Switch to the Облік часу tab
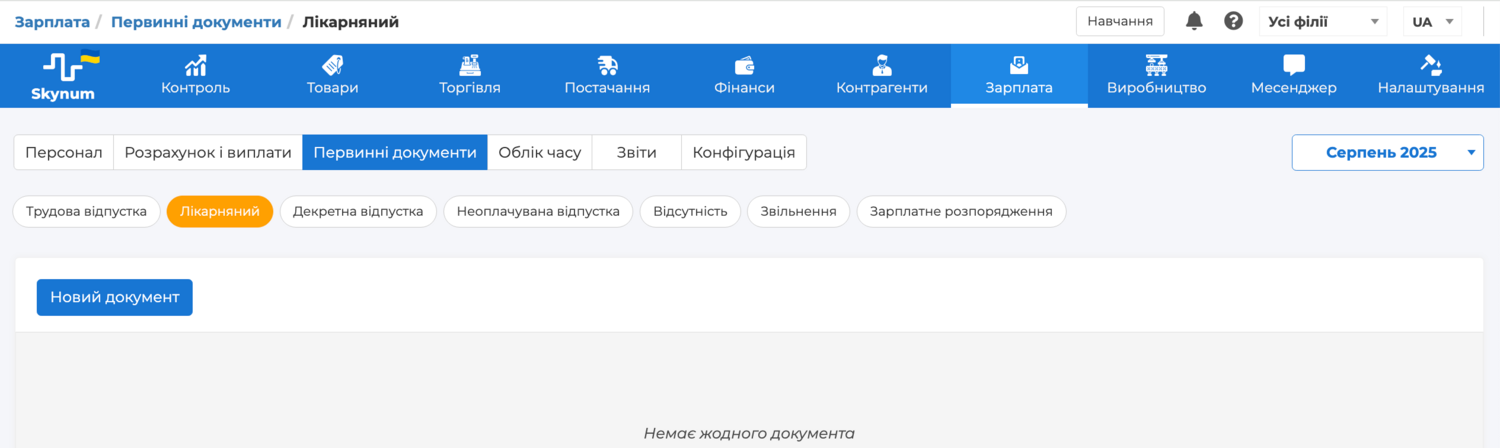Image resolution: width=1500 pixels, height=448 pixels. 539,153
